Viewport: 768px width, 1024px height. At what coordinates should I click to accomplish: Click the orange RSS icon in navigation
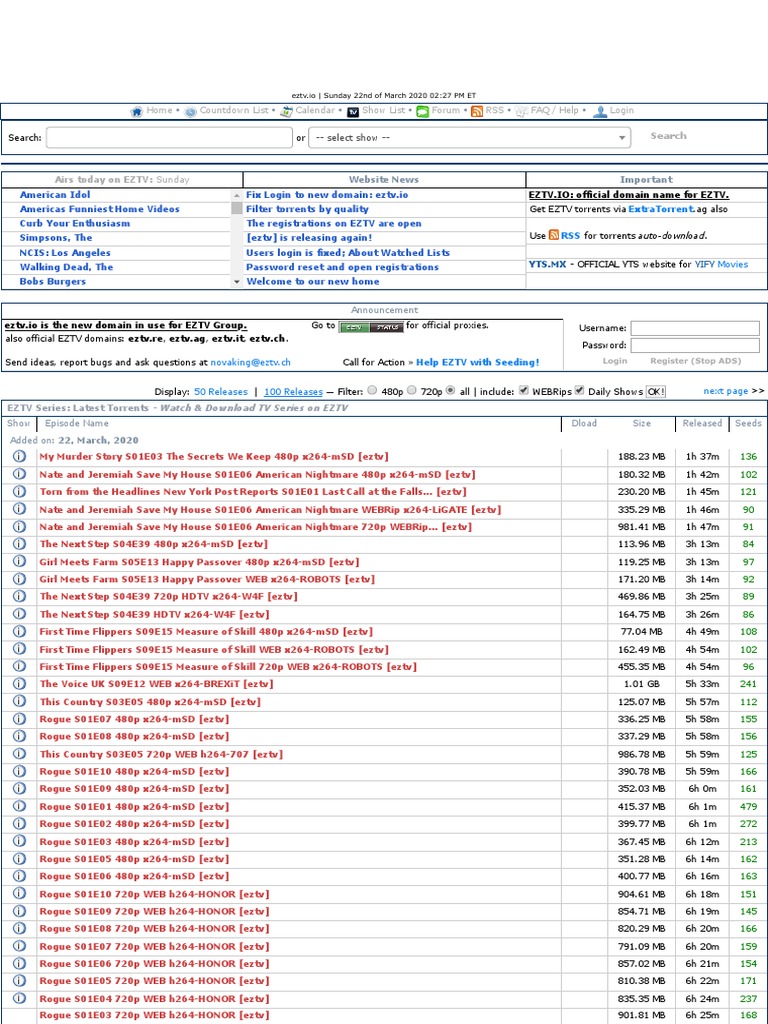477,112
